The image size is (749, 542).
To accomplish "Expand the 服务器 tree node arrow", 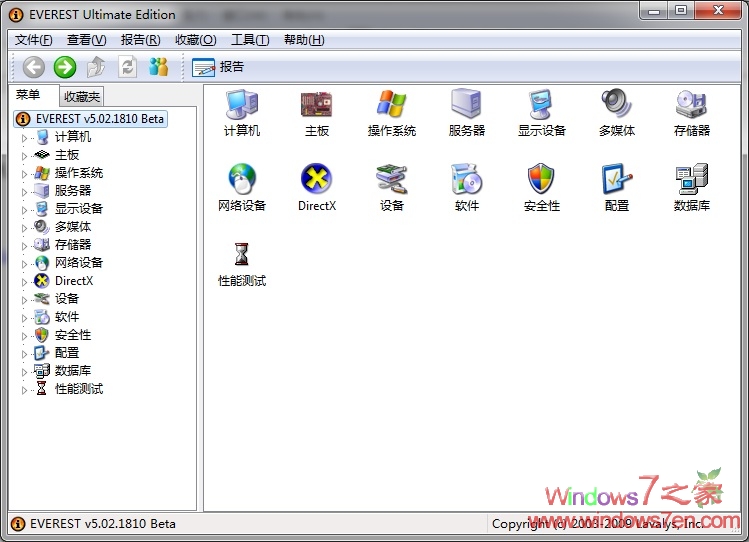I will point(24,192).
